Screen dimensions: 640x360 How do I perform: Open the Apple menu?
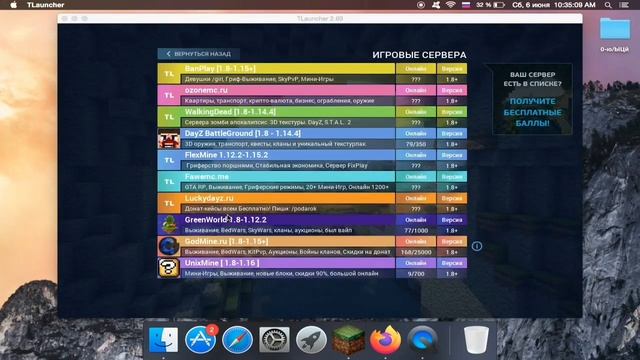(13, 5)
